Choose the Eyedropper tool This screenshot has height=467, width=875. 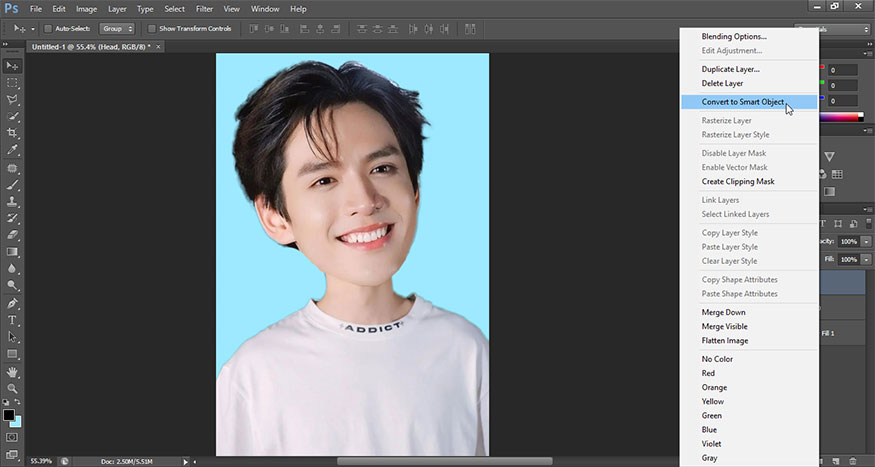(12, 150)
